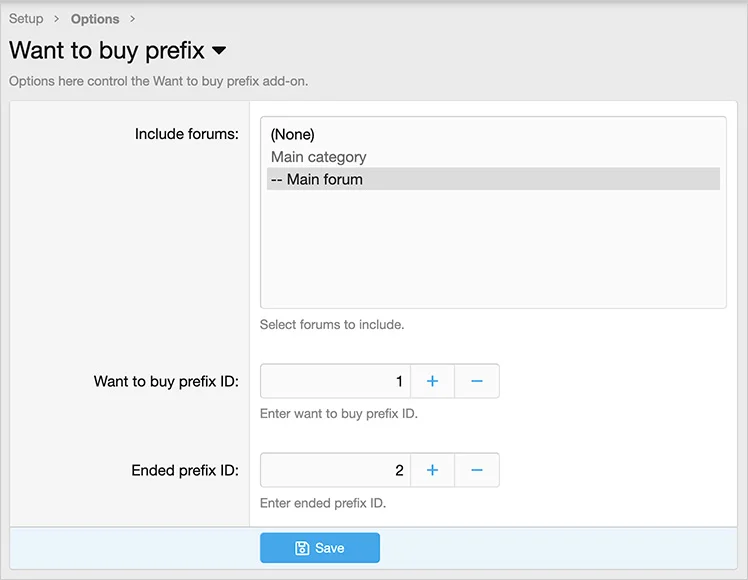Image resolution: width=748 pixels, height=580 pixels.
Task: Click the minus icon for Want to buy prefix ID
Action: (477, 381)
